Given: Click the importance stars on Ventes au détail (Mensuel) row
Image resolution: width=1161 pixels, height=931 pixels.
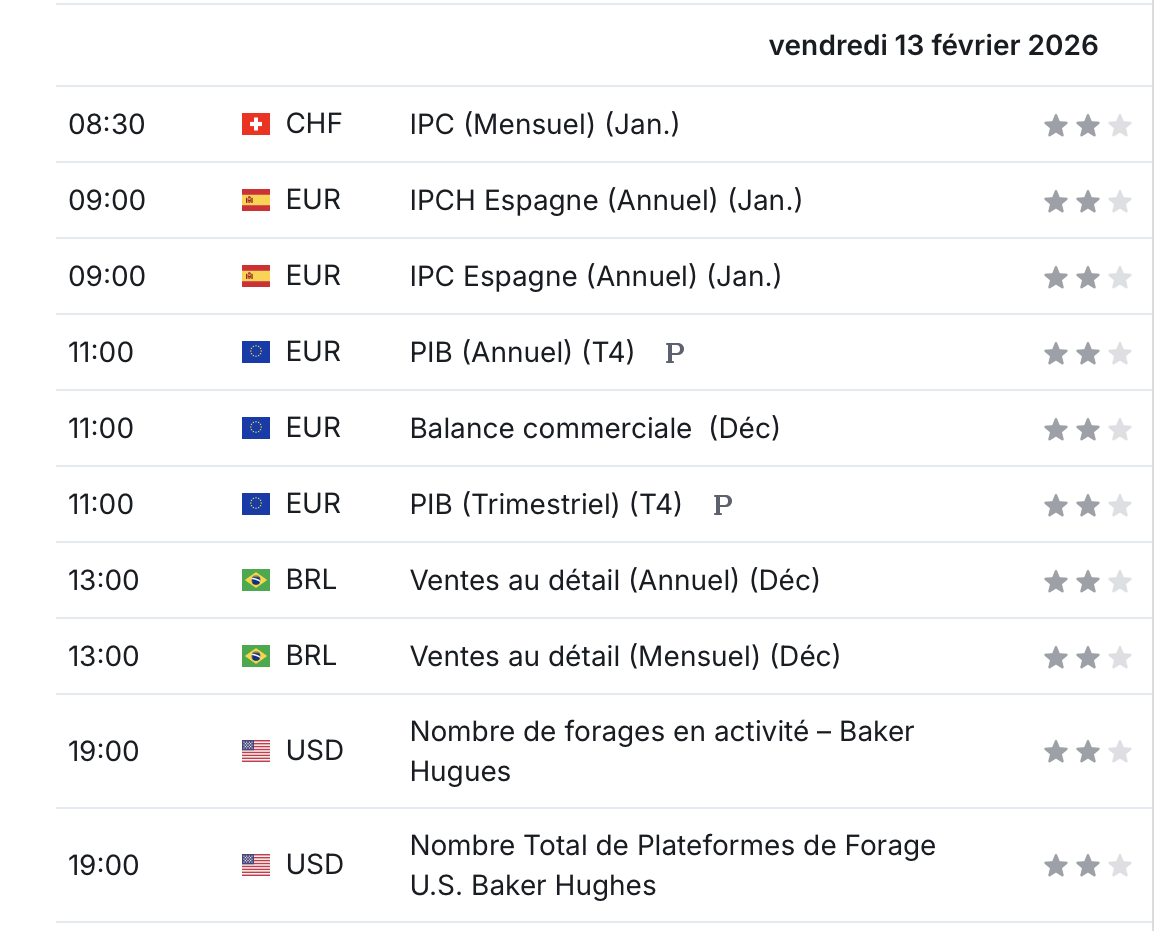Looking at the screenshot, I should [1087, 657].
